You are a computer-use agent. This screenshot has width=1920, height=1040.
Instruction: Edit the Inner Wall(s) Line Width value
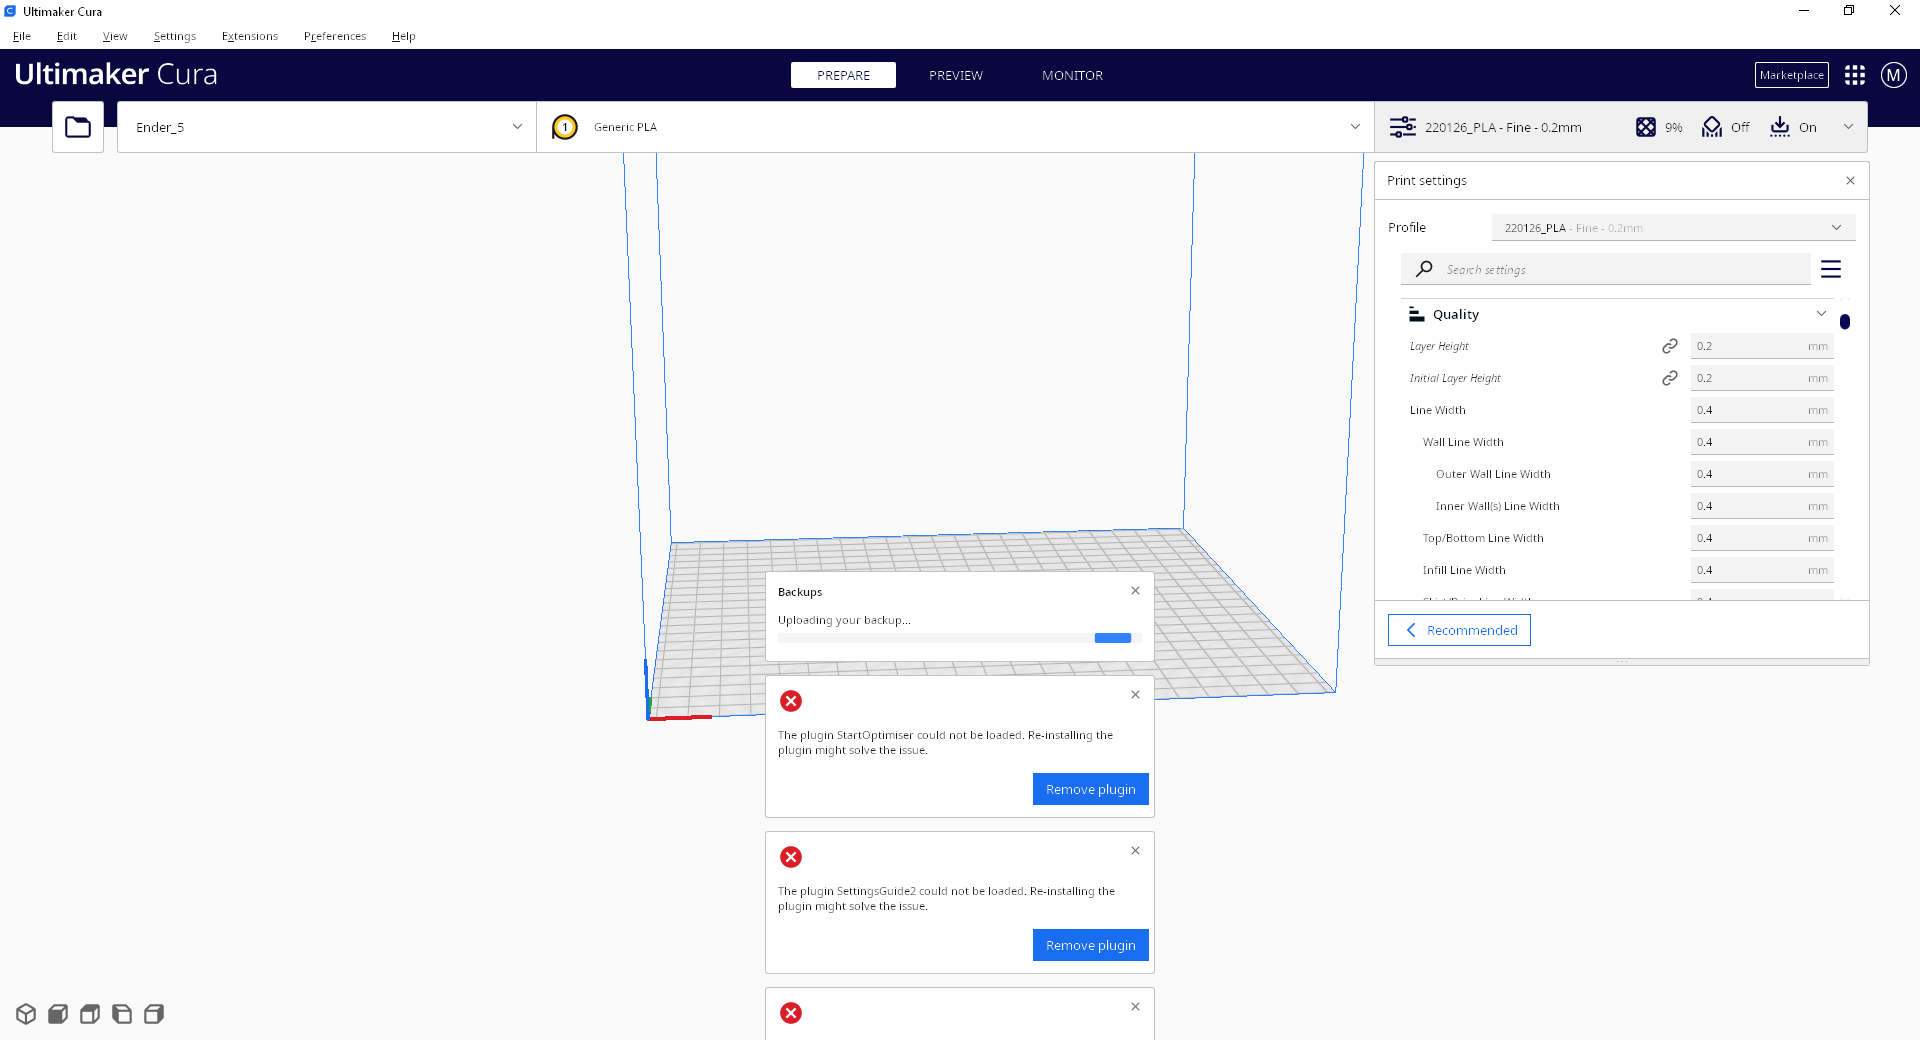tap(1762, 506)
